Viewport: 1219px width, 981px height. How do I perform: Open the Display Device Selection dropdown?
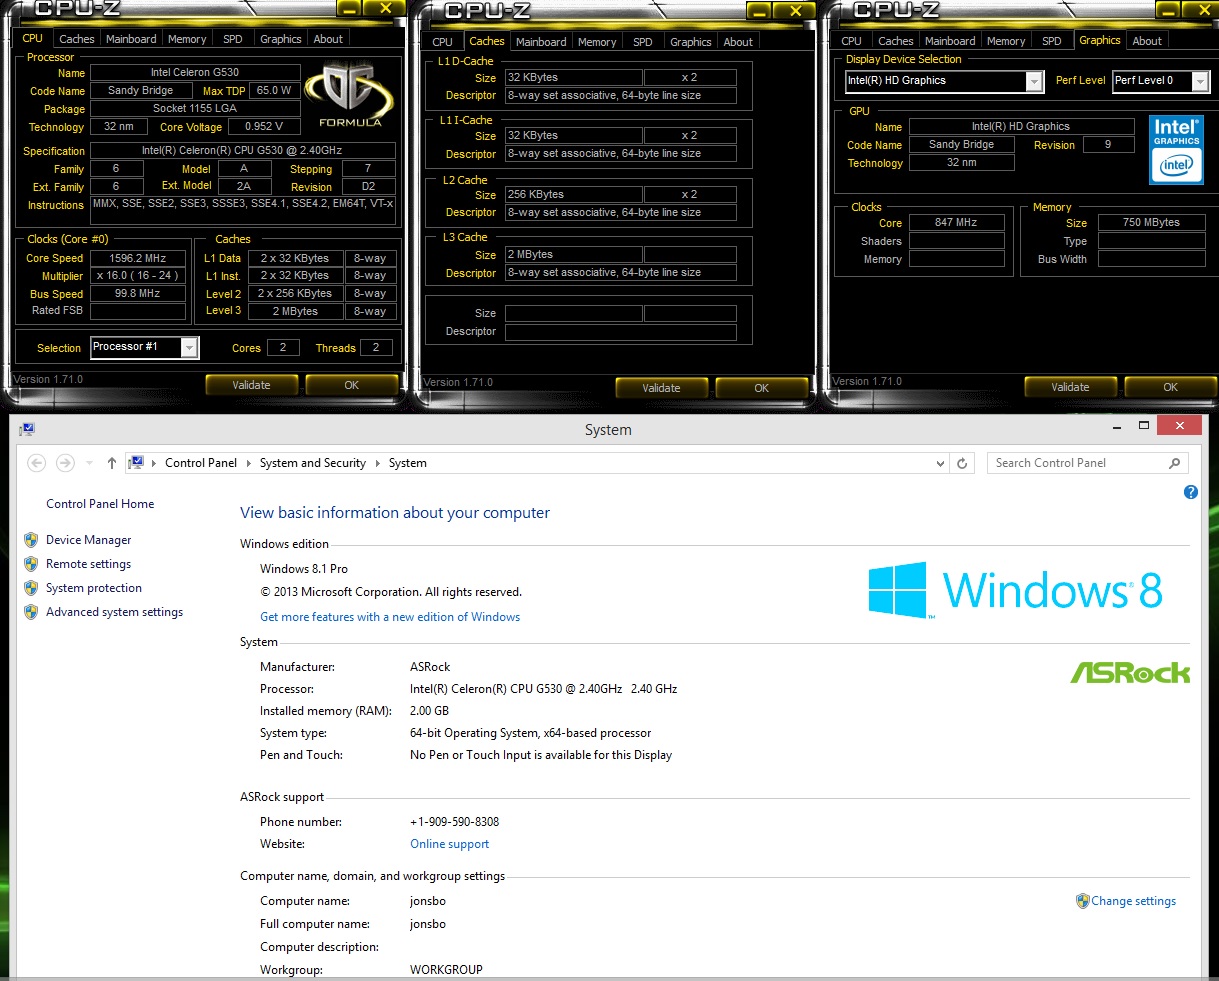(x=1034, y=81)
